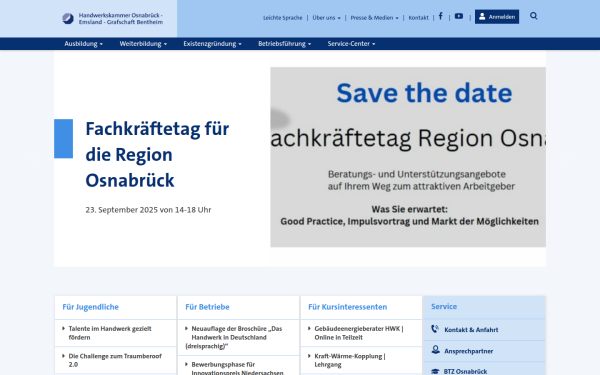Click the Fachkräftetag für die Region Osnabrück headline
Viewport: 600px width, 375px height.
pyautogui.click(x=157, y=155)
